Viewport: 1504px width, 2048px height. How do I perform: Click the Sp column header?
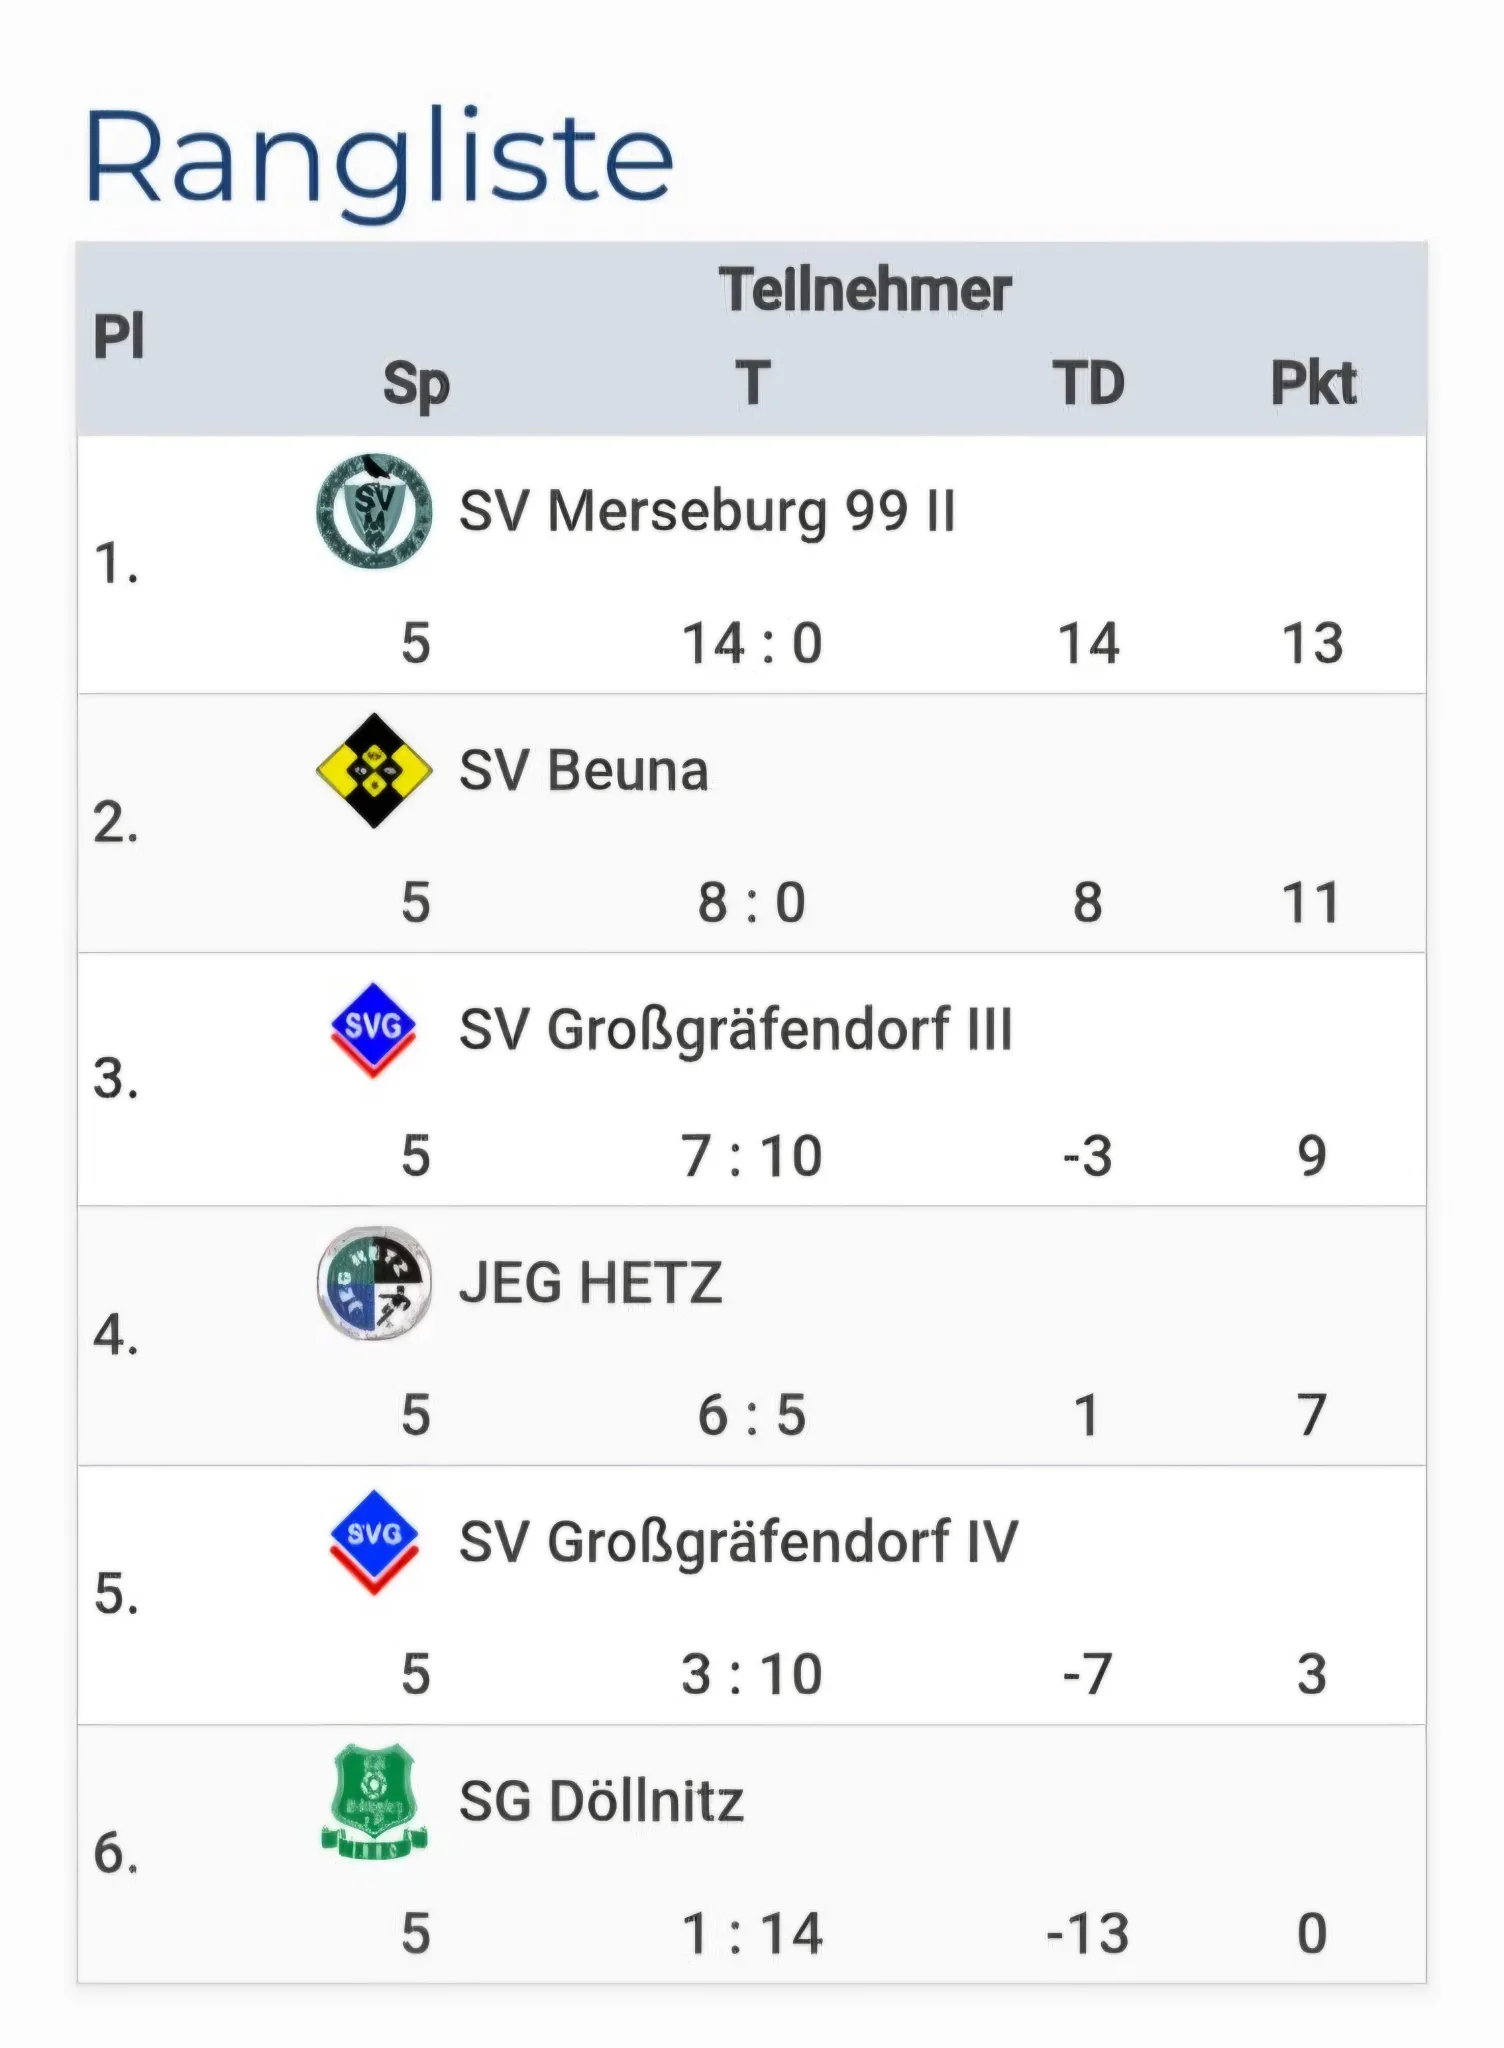tap(416, 386)
